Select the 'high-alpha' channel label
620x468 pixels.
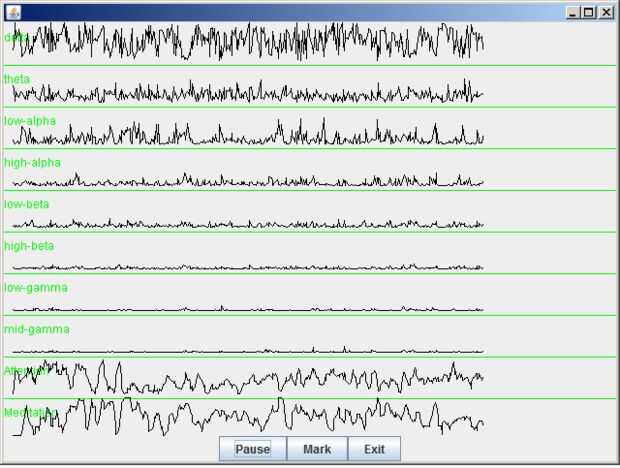(x=32, y=163)
